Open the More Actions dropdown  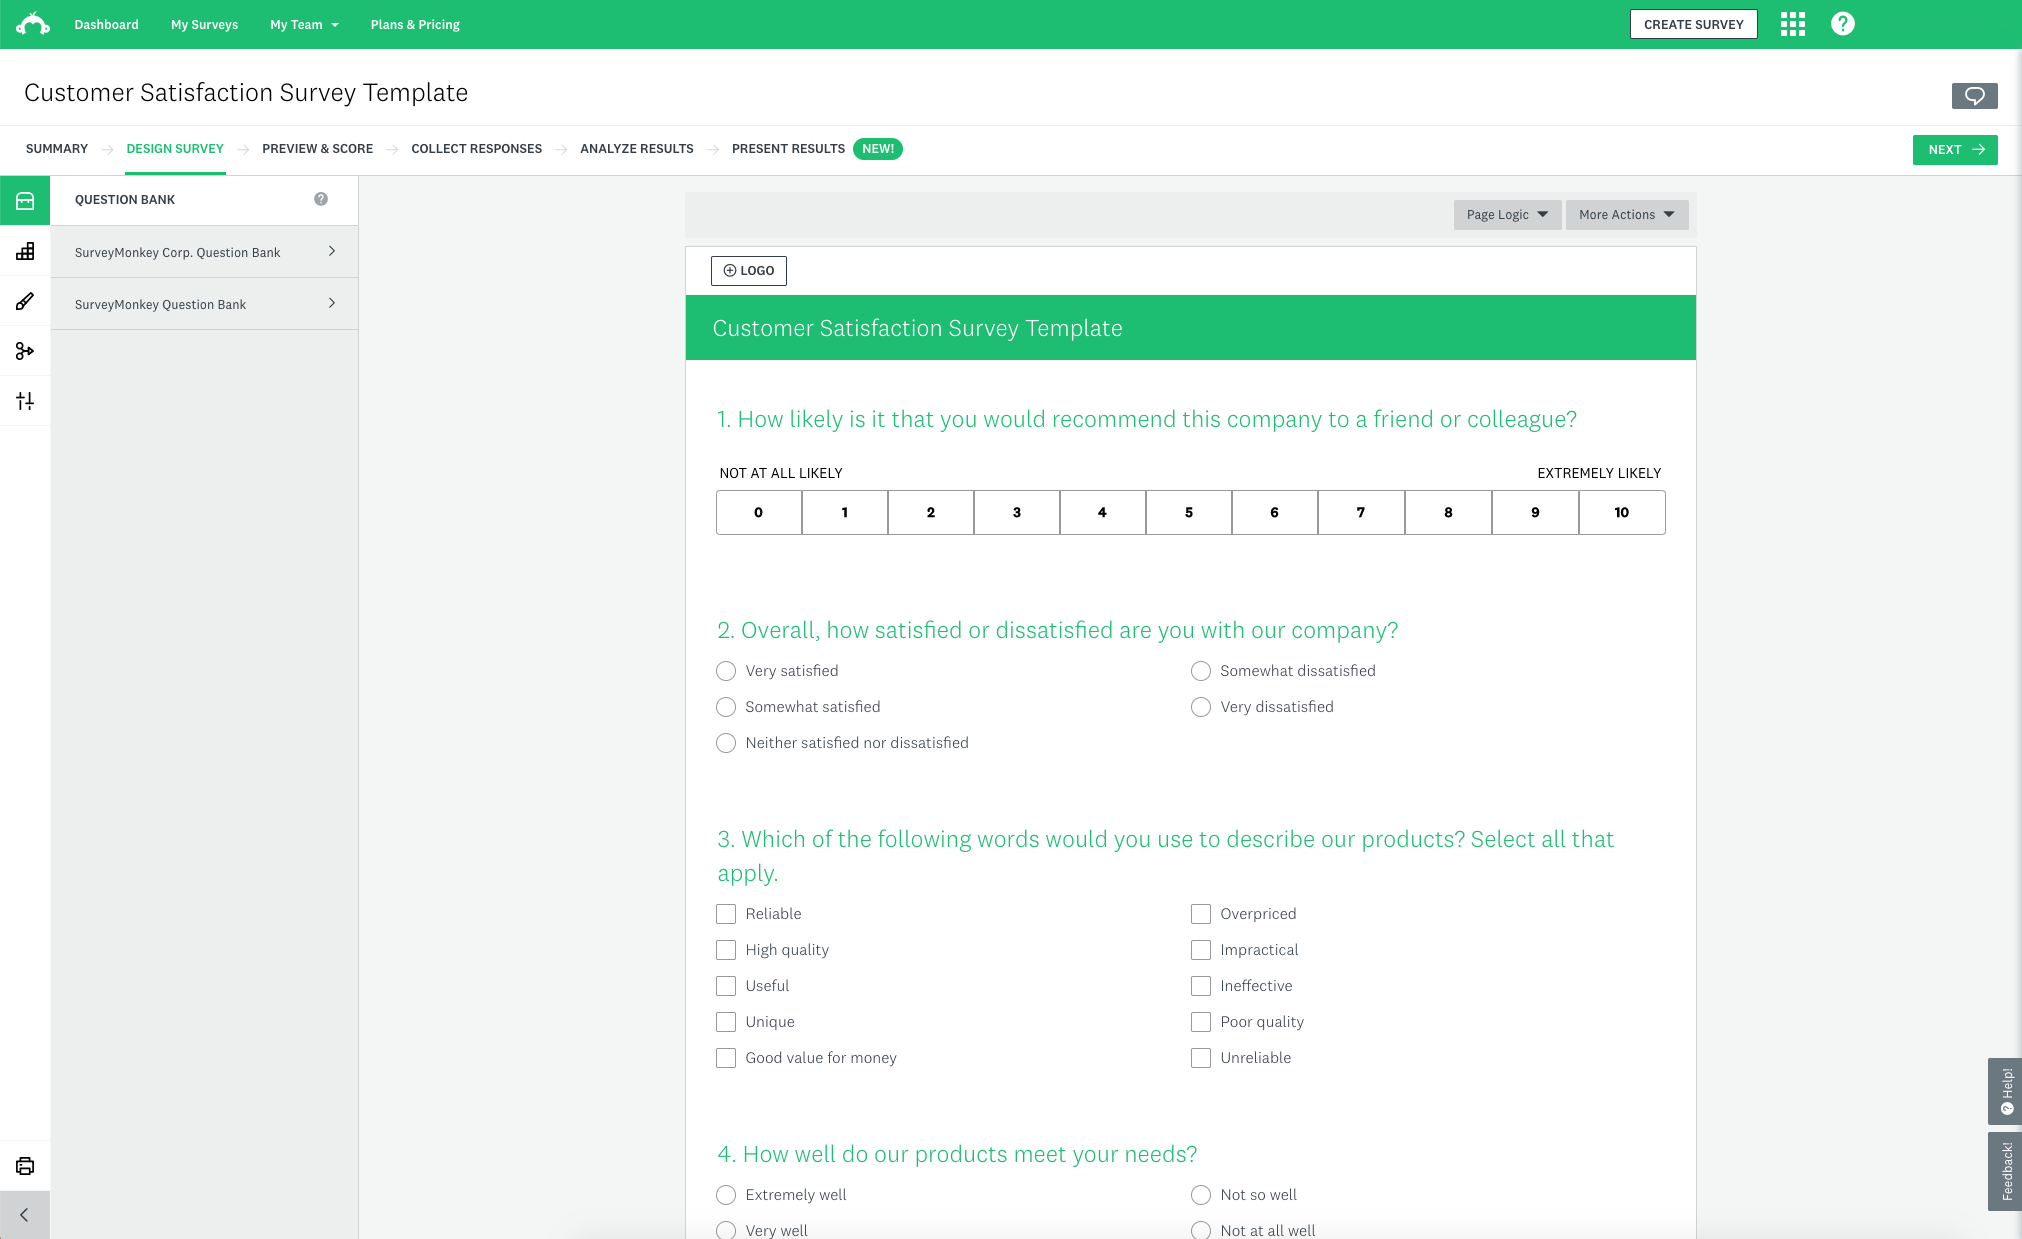pyautogui.click(x=1622, y=214)
